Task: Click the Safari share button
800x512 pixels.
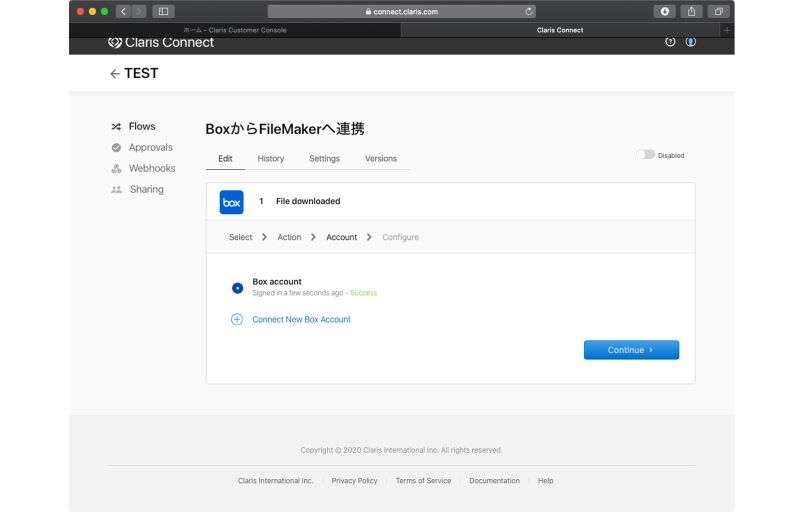Action: pyautogui.click(x=691, y=11)
